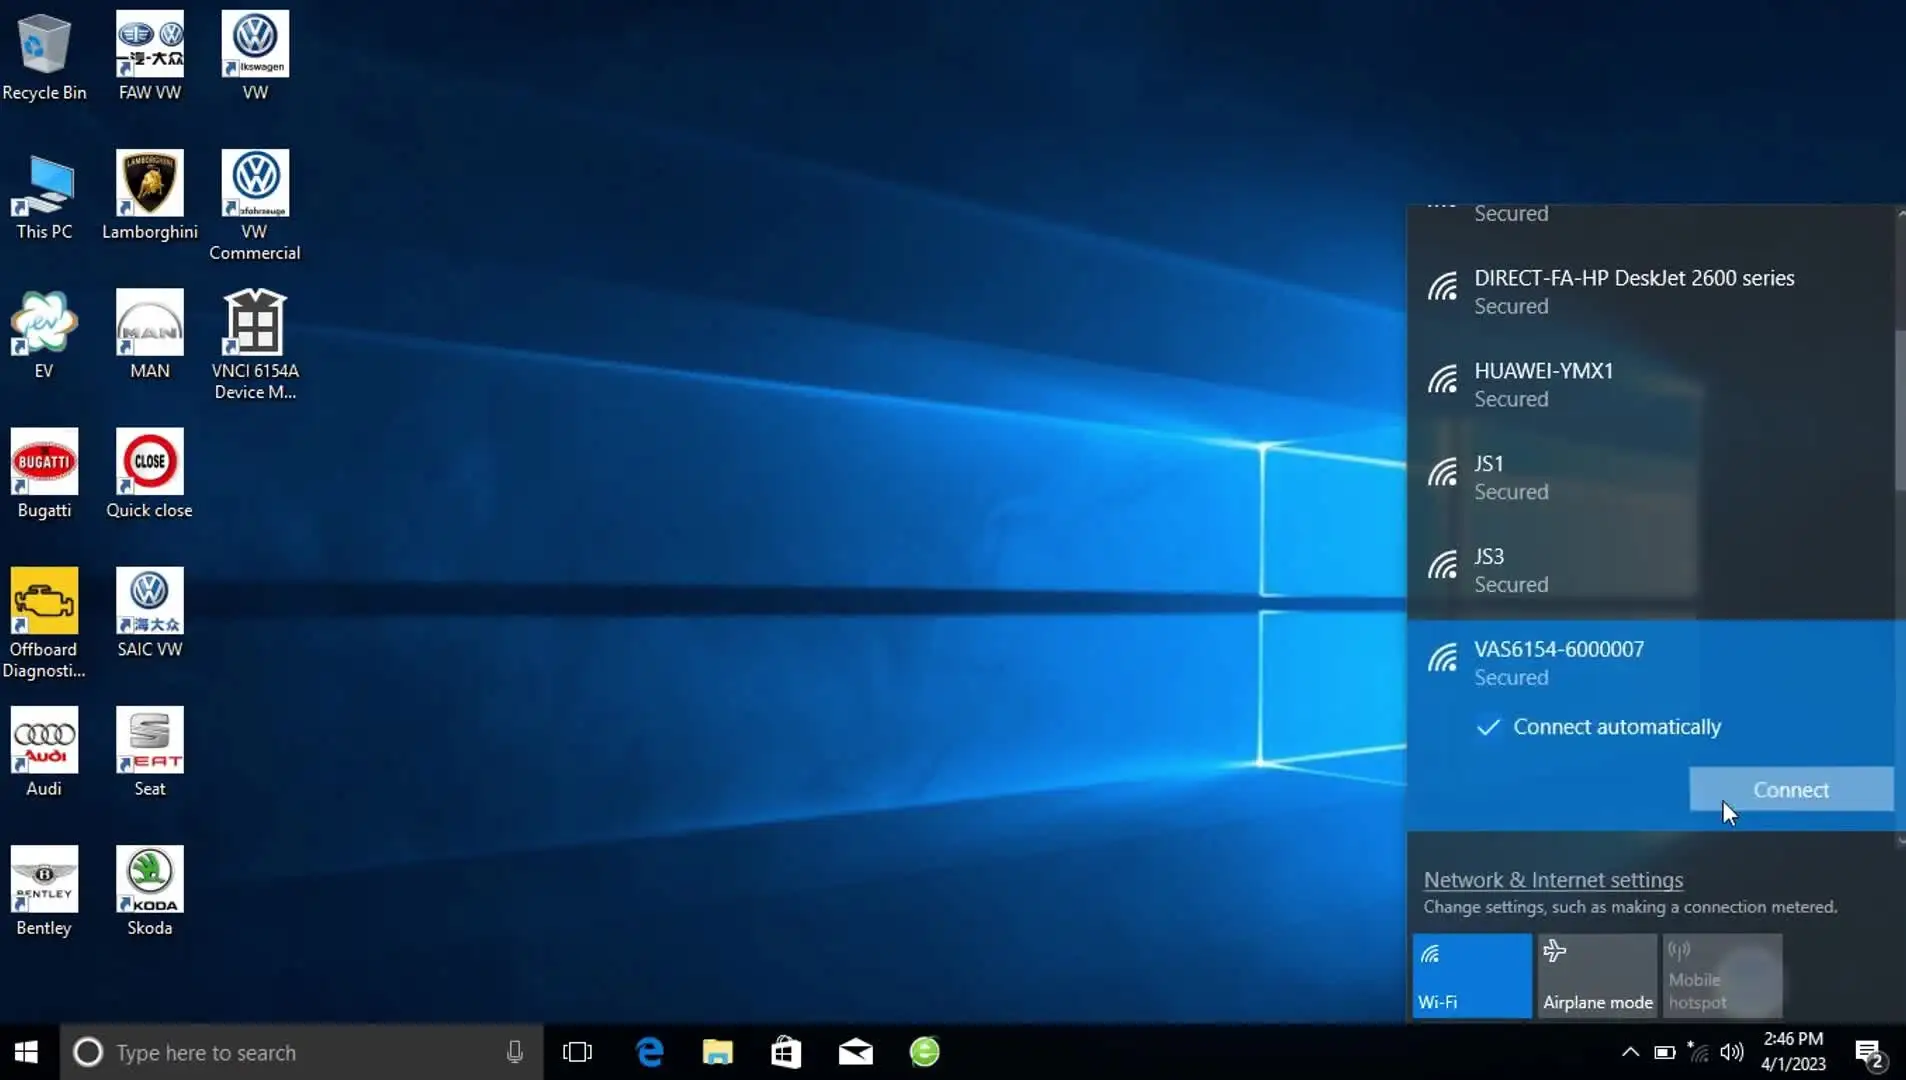Open the green globe app in taskbar
1906x1080 pixels.
point(924,1052)
